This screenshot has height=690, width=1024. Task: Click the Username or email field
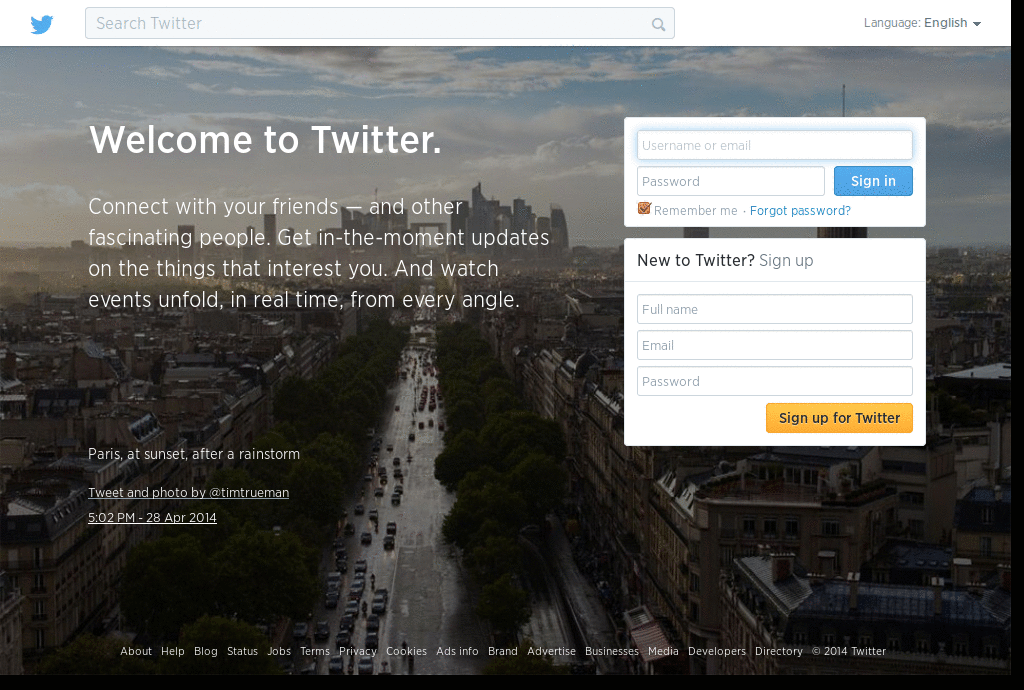click(775, 145)
